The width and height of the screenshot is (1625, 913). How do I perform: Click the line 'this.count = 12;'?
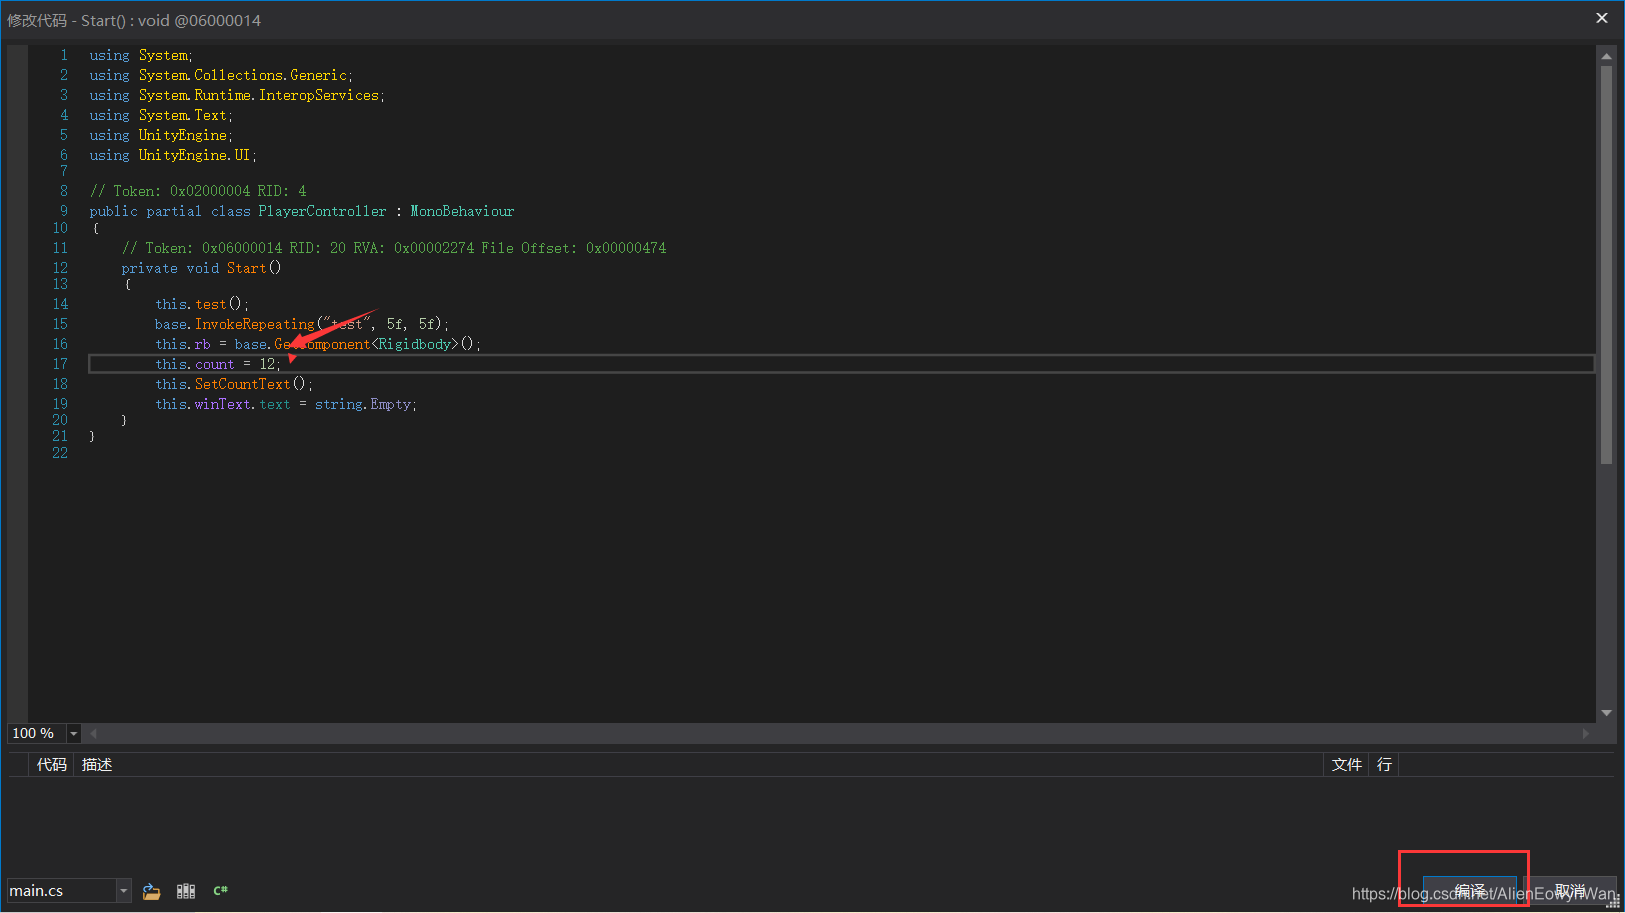(218, 364)
